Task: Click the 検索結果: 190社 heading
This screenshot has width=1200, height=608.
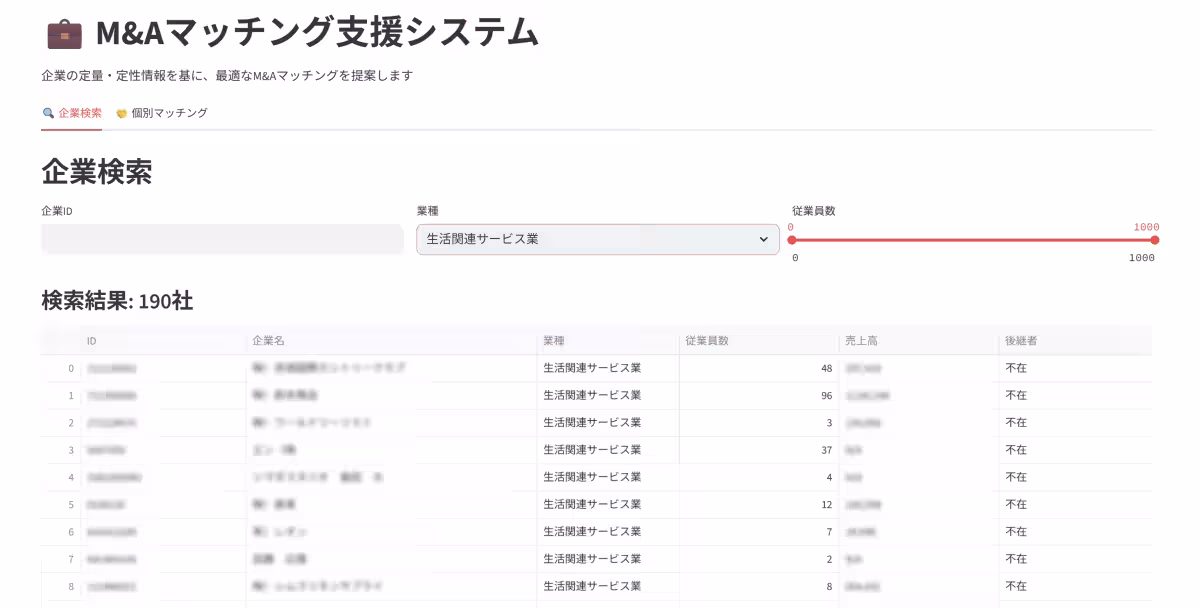Action: 116,301
